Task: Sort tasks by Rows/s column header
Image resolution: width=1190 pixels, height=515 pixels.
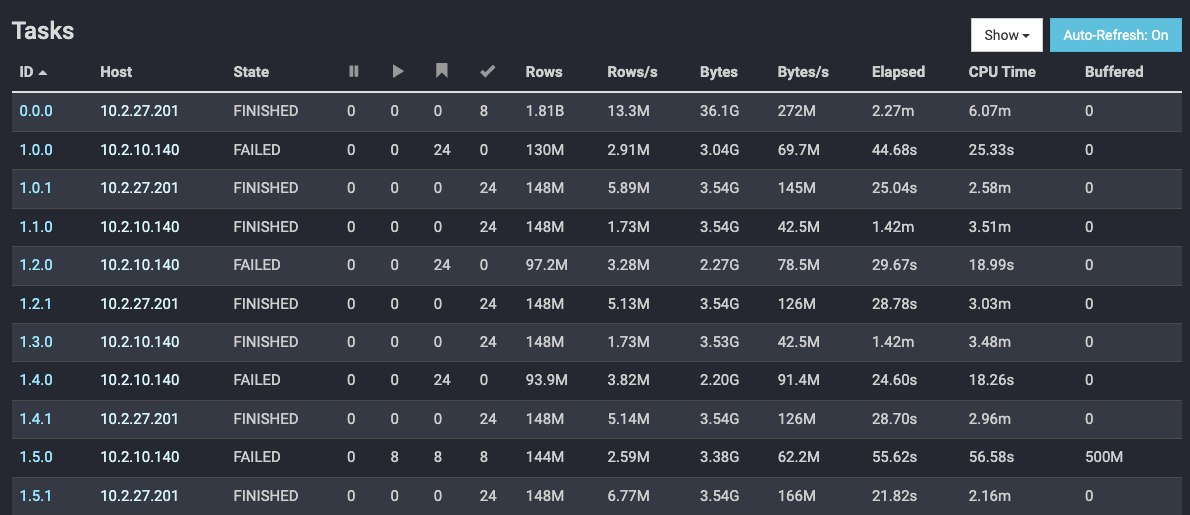Action: (x=632, y=72)
